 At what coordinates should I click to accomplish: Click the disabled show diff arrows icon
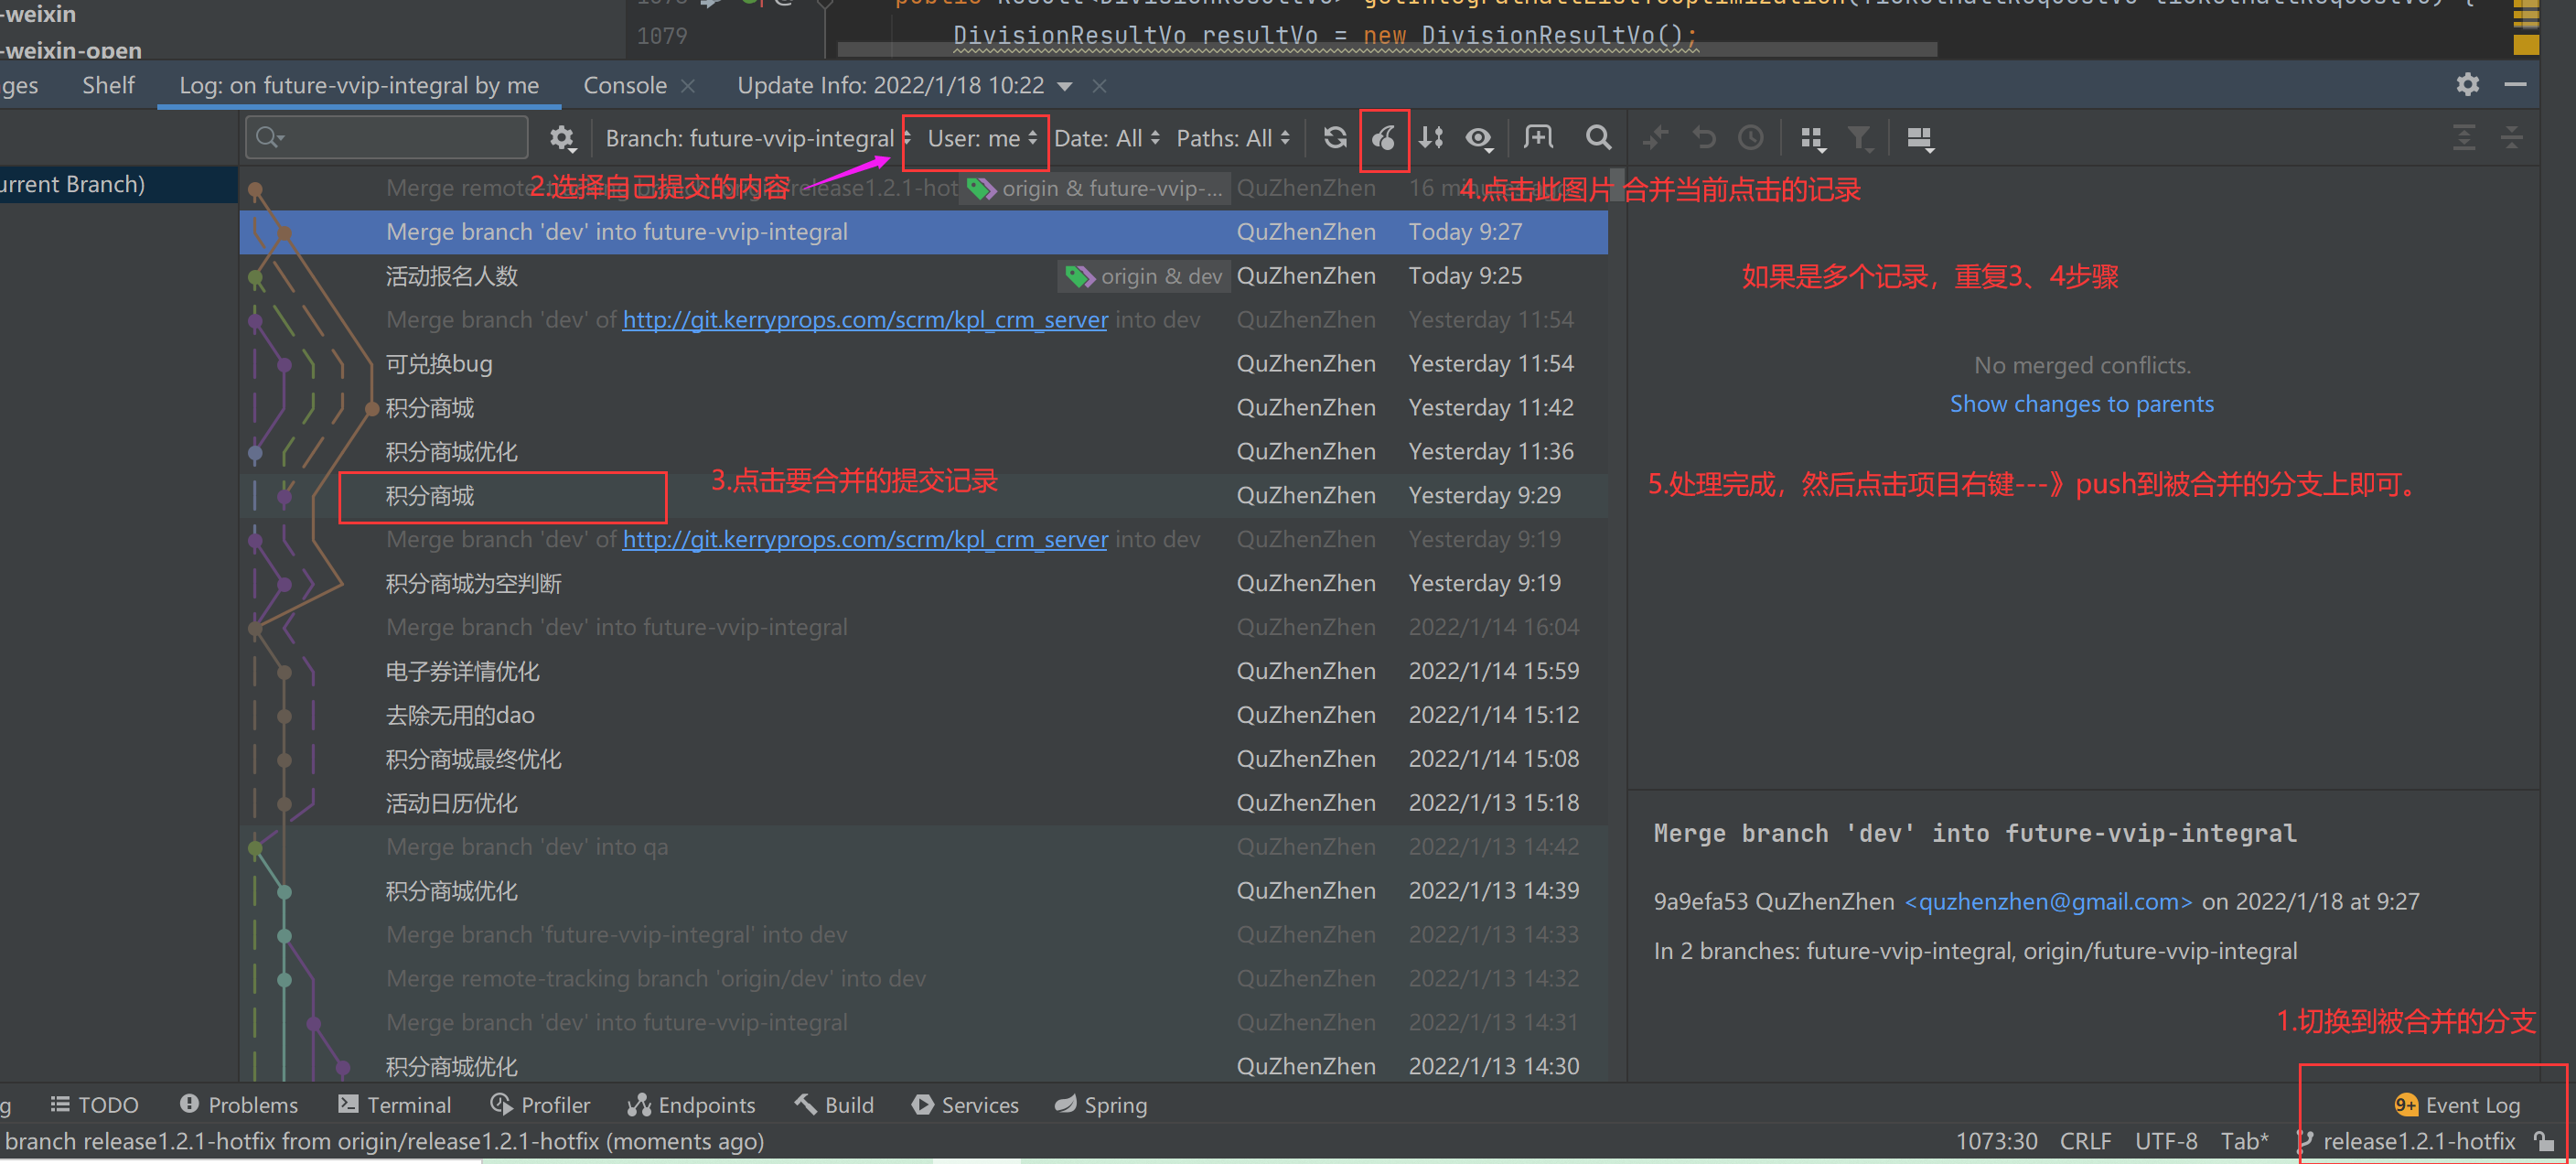tap(1656, 138)
